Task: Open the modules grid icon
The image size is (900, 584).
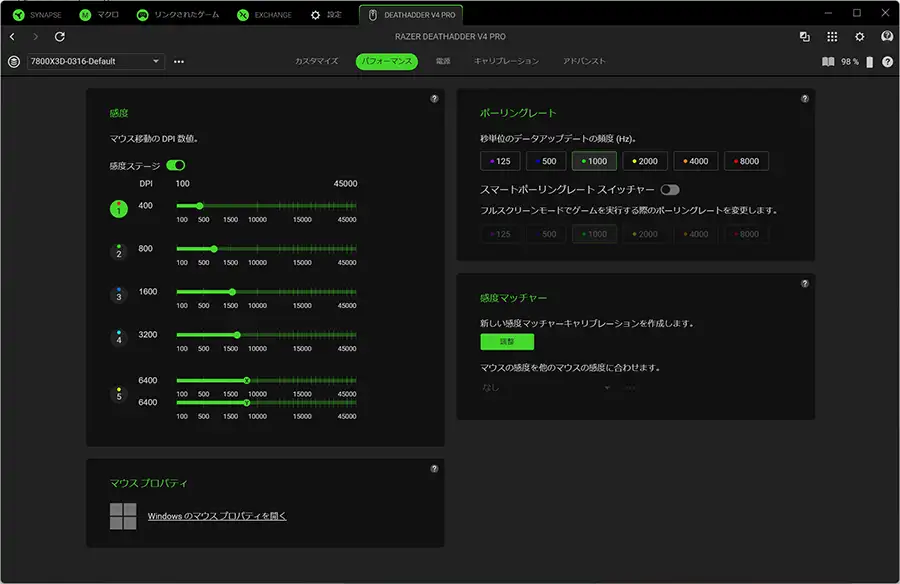Action: pyautogui.click(x=832, y=37)
